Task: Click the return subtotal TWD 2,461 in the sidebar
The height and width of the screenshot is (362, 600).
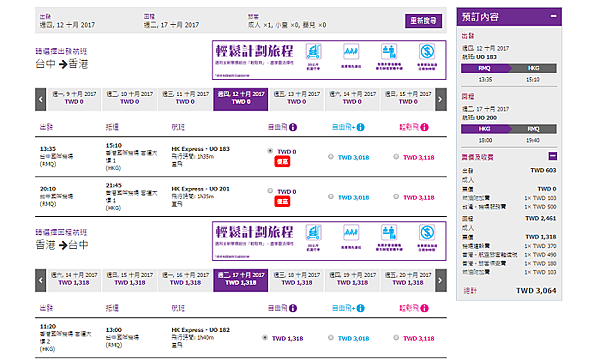Action: 541,218
